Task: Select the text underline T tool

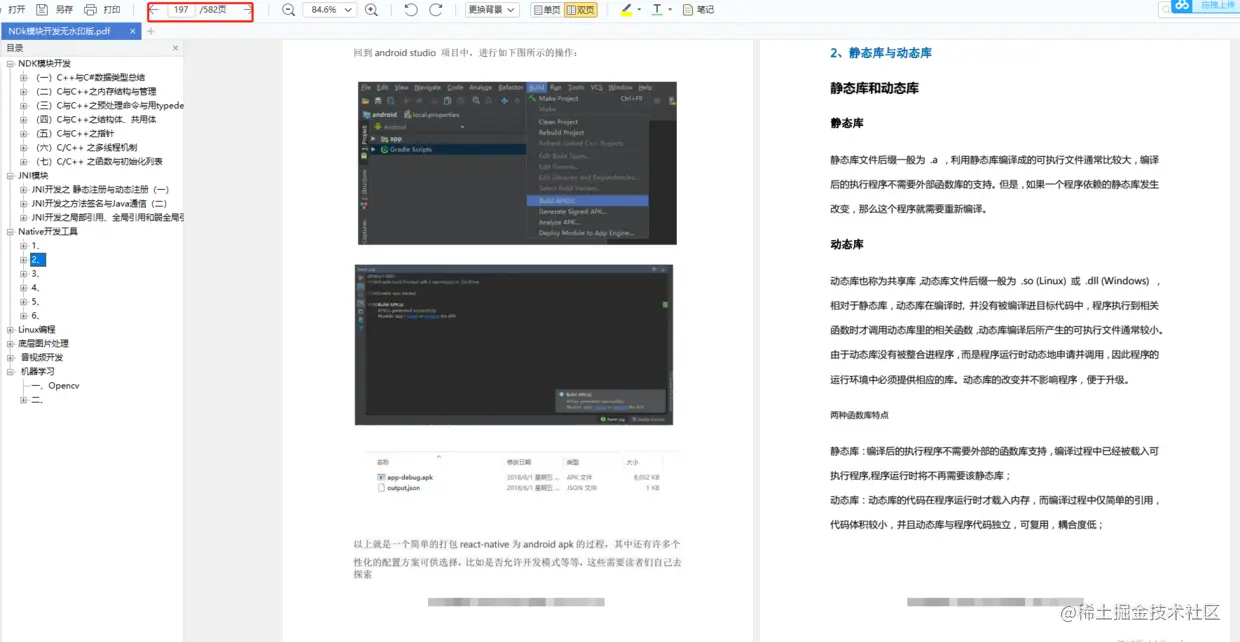Action: coord(657,9)
